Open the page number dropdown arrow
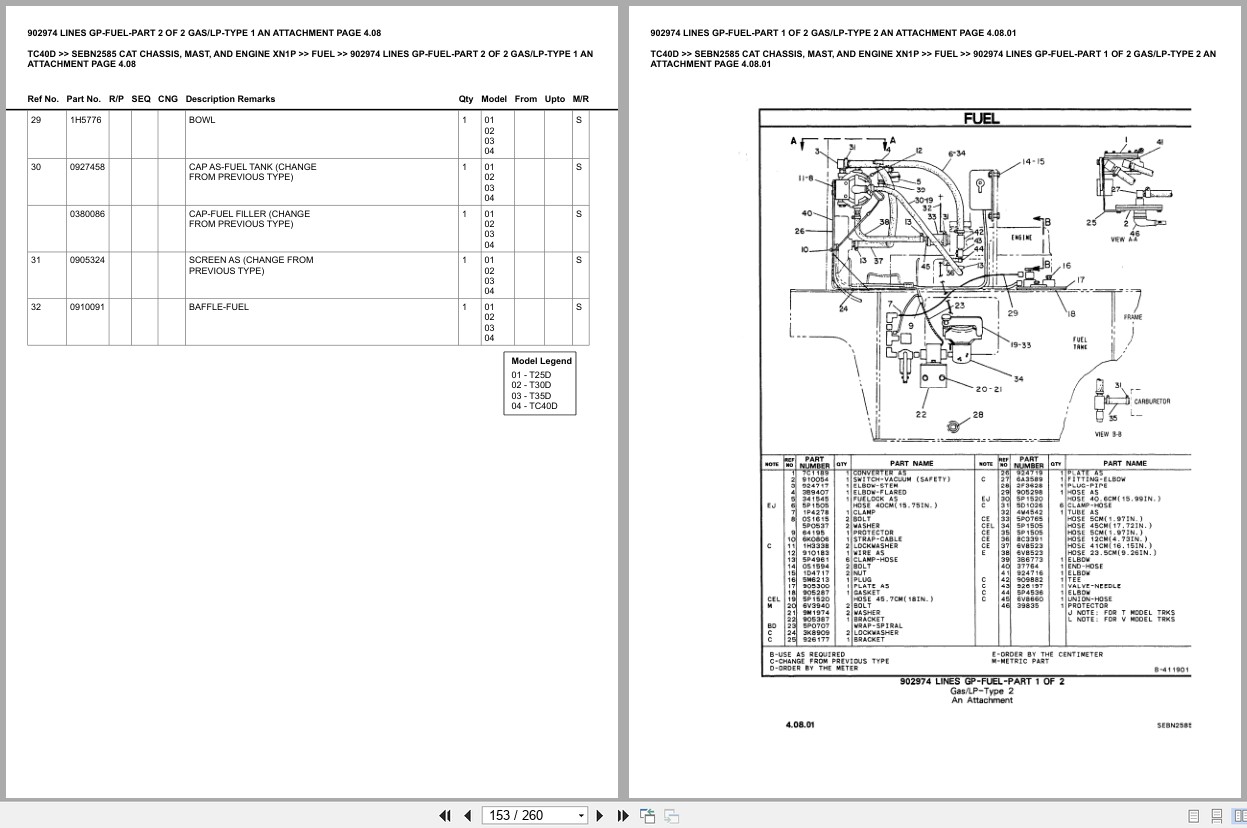 click(x=582, y=816)
